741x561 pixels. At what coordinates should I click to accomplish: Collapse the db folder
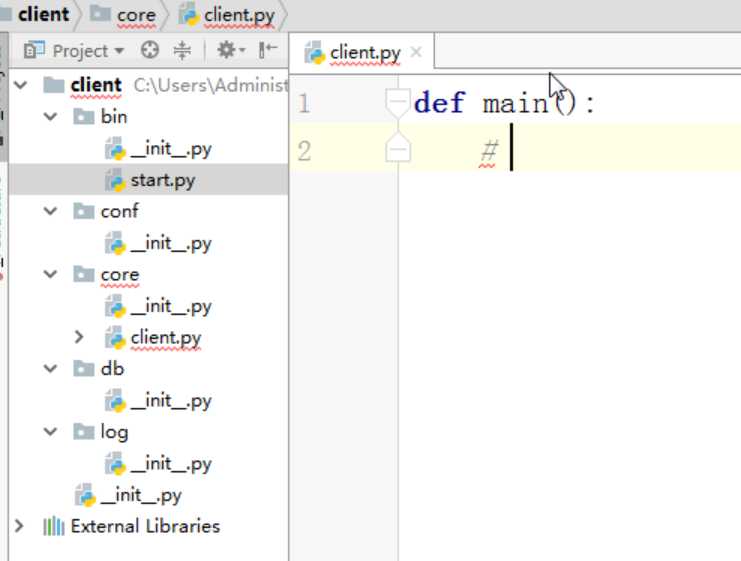click(x=51, y=368)
